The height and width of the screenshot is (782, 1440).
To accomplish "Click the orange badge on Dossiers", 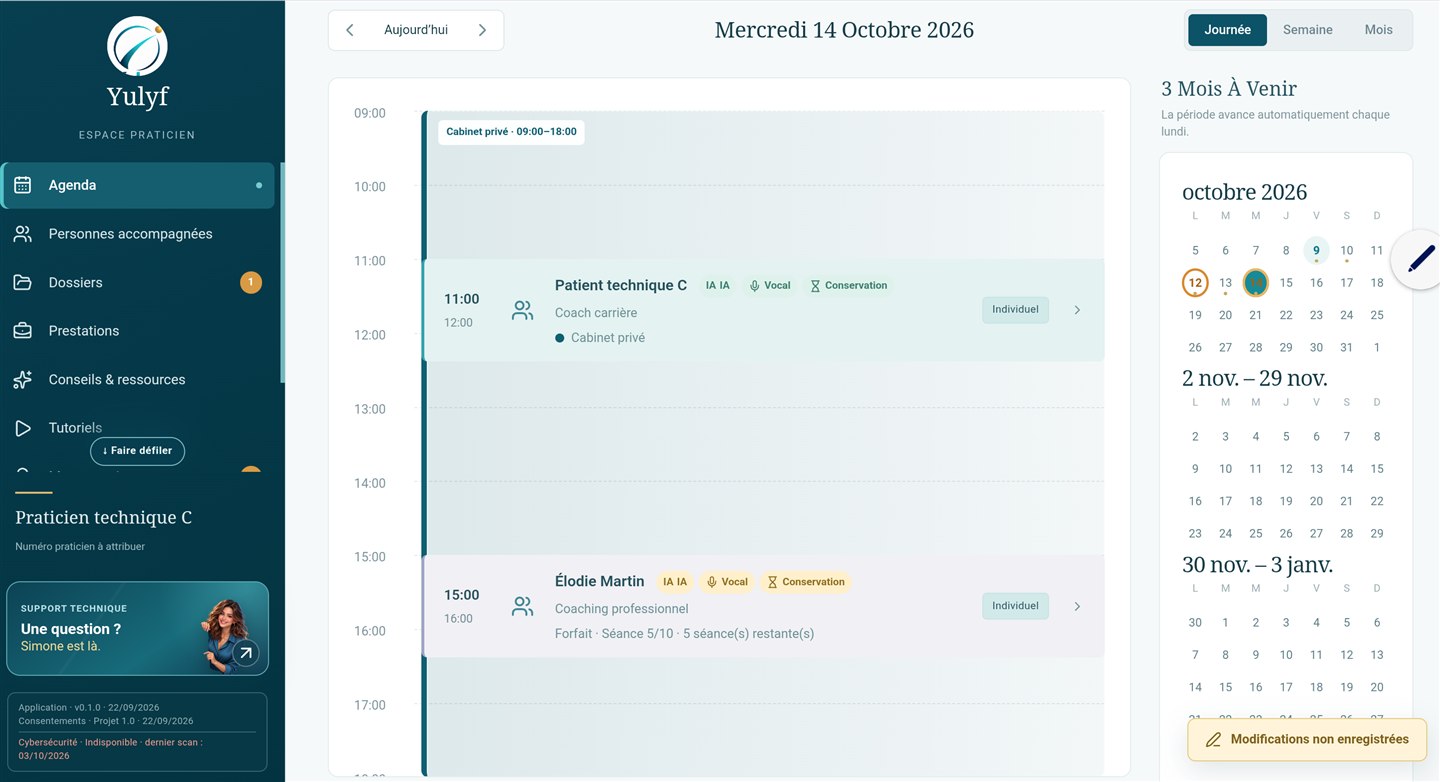I will [x=251, y=283].
